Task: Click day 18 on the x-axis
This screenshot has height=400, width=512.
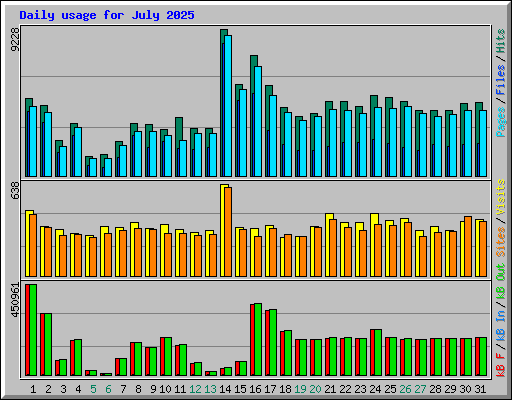Action: (x=285, y=389)
